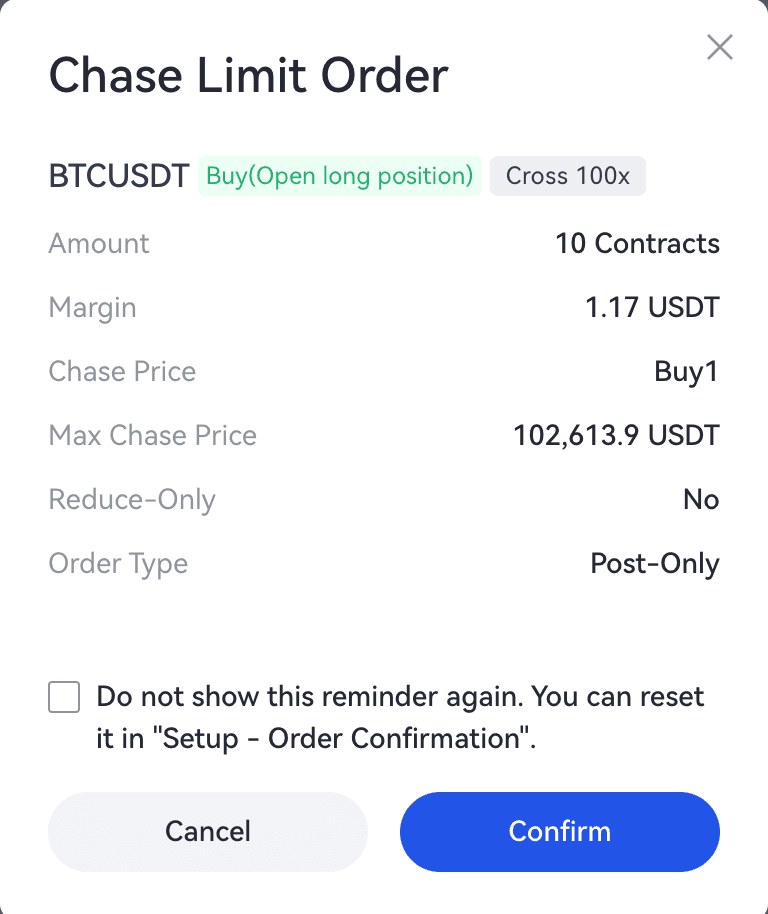
Task: Click the Chase Limit Order title
Action: (x=248, y=76)
